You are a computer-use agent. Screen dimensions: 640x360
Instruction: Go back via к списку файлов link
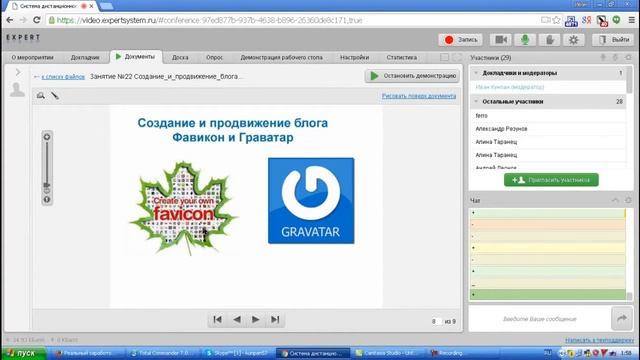coord(63,76)
